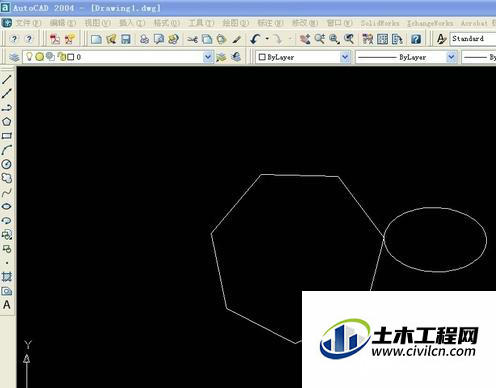Toggle layer 0 on/off light bulb

[29, 57]
